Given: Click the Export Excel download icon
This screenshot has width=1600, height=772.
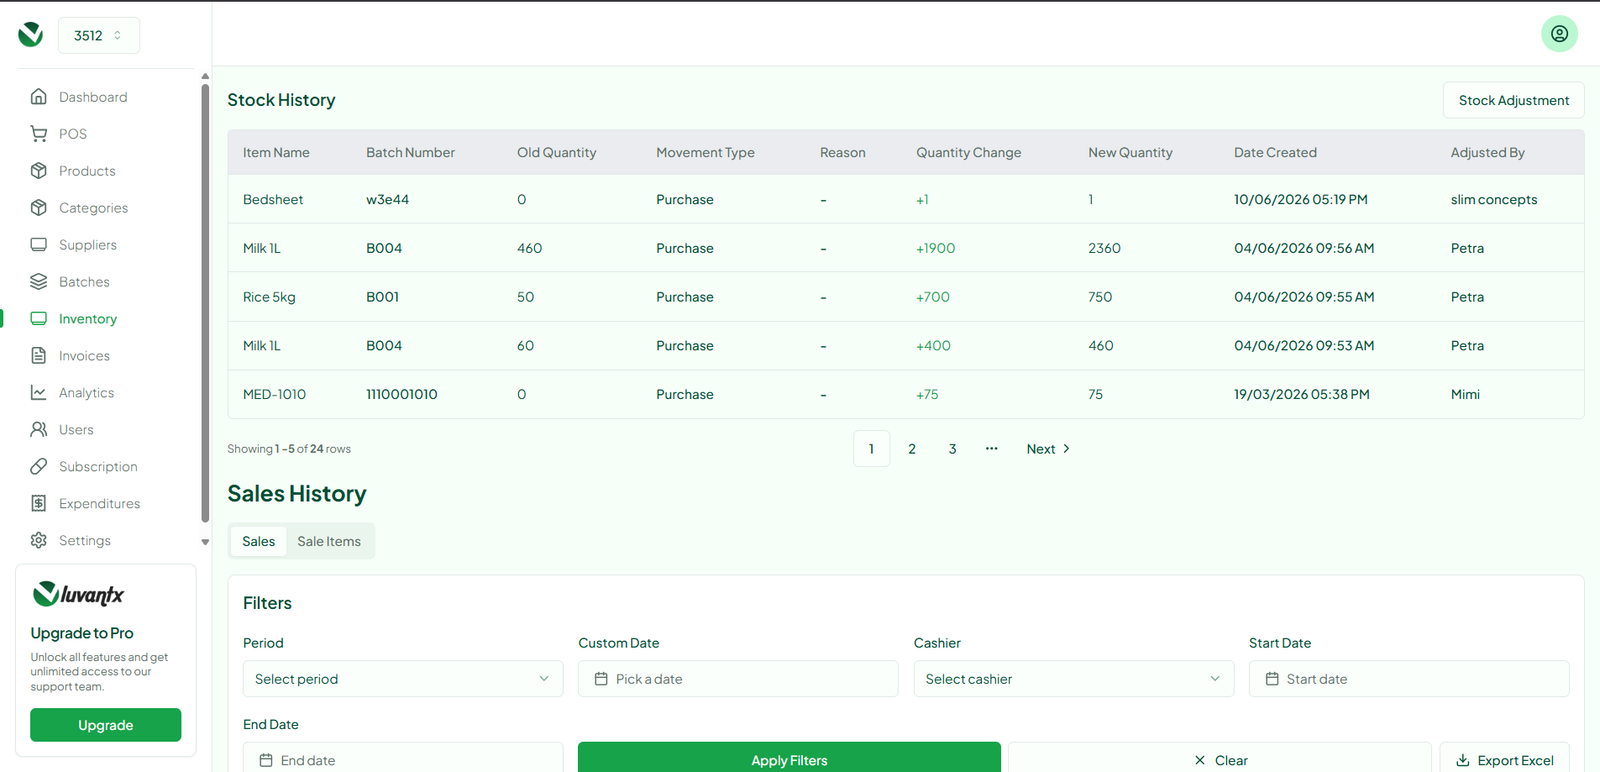Looking at the screenshot, I should point(1463,761).
